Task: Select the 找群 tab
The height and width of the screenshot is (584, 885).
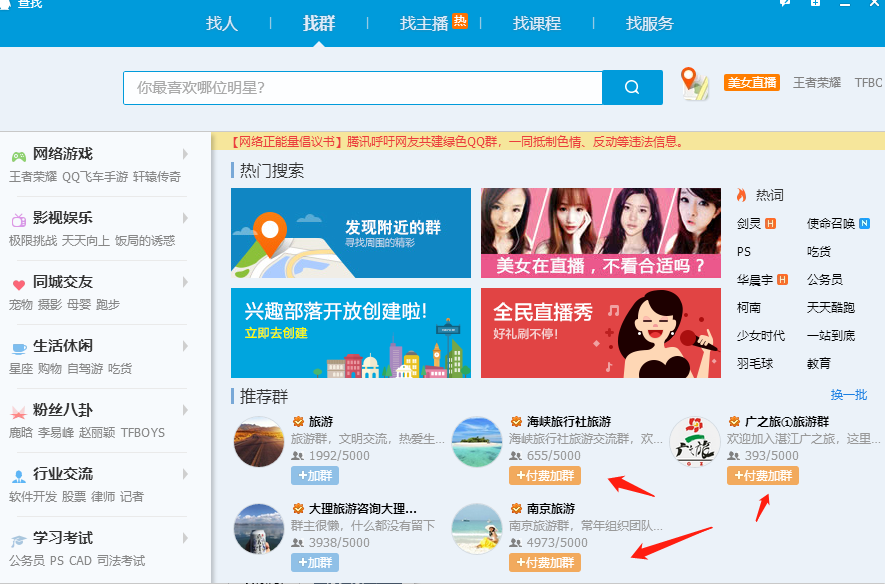Action: point(319,24)
